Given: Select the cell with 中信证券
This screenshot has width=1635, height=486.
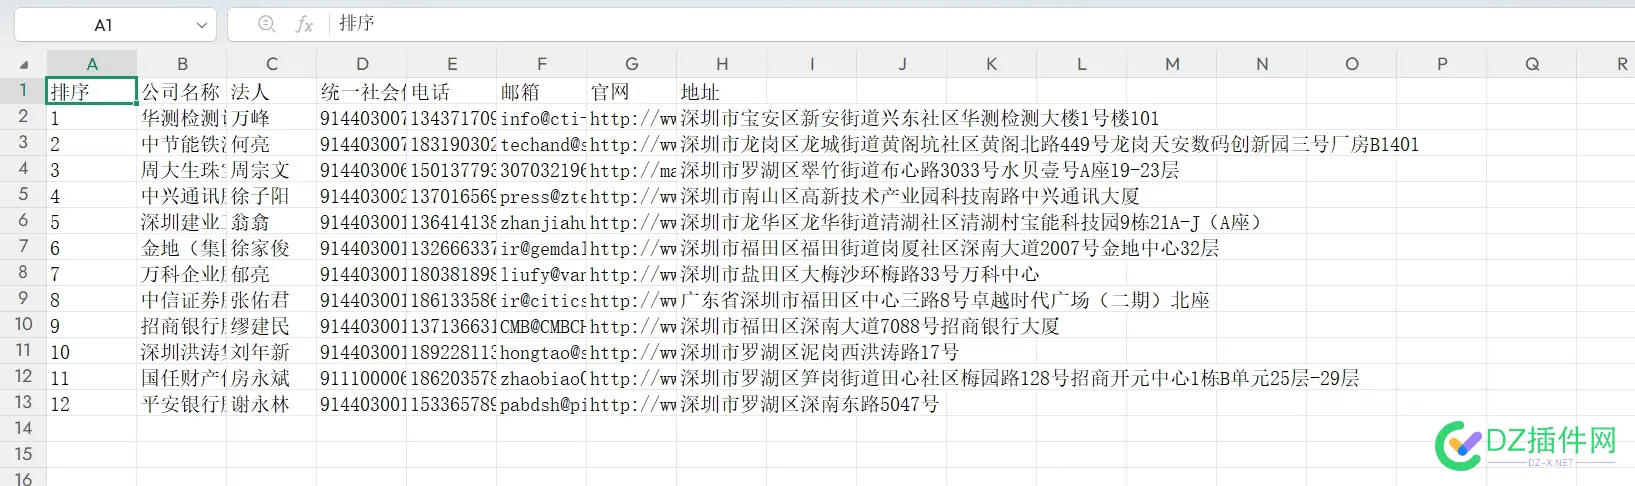Looking at the screenshot, I should [182, 299].
